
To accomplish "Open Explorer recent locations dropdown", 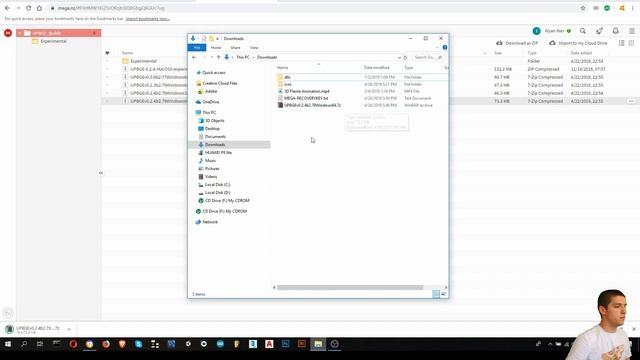I will pos(211,58).
